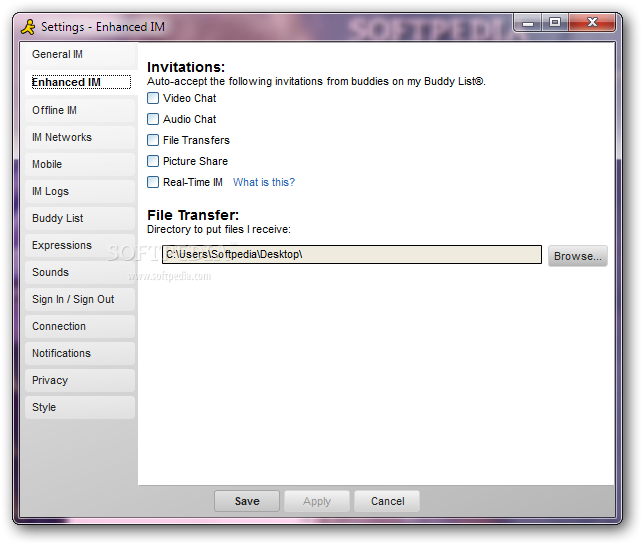Select the Expressions tab
The height and width of the screenshot is (545, 643).
pyautogui.click(x=80, y=245)
